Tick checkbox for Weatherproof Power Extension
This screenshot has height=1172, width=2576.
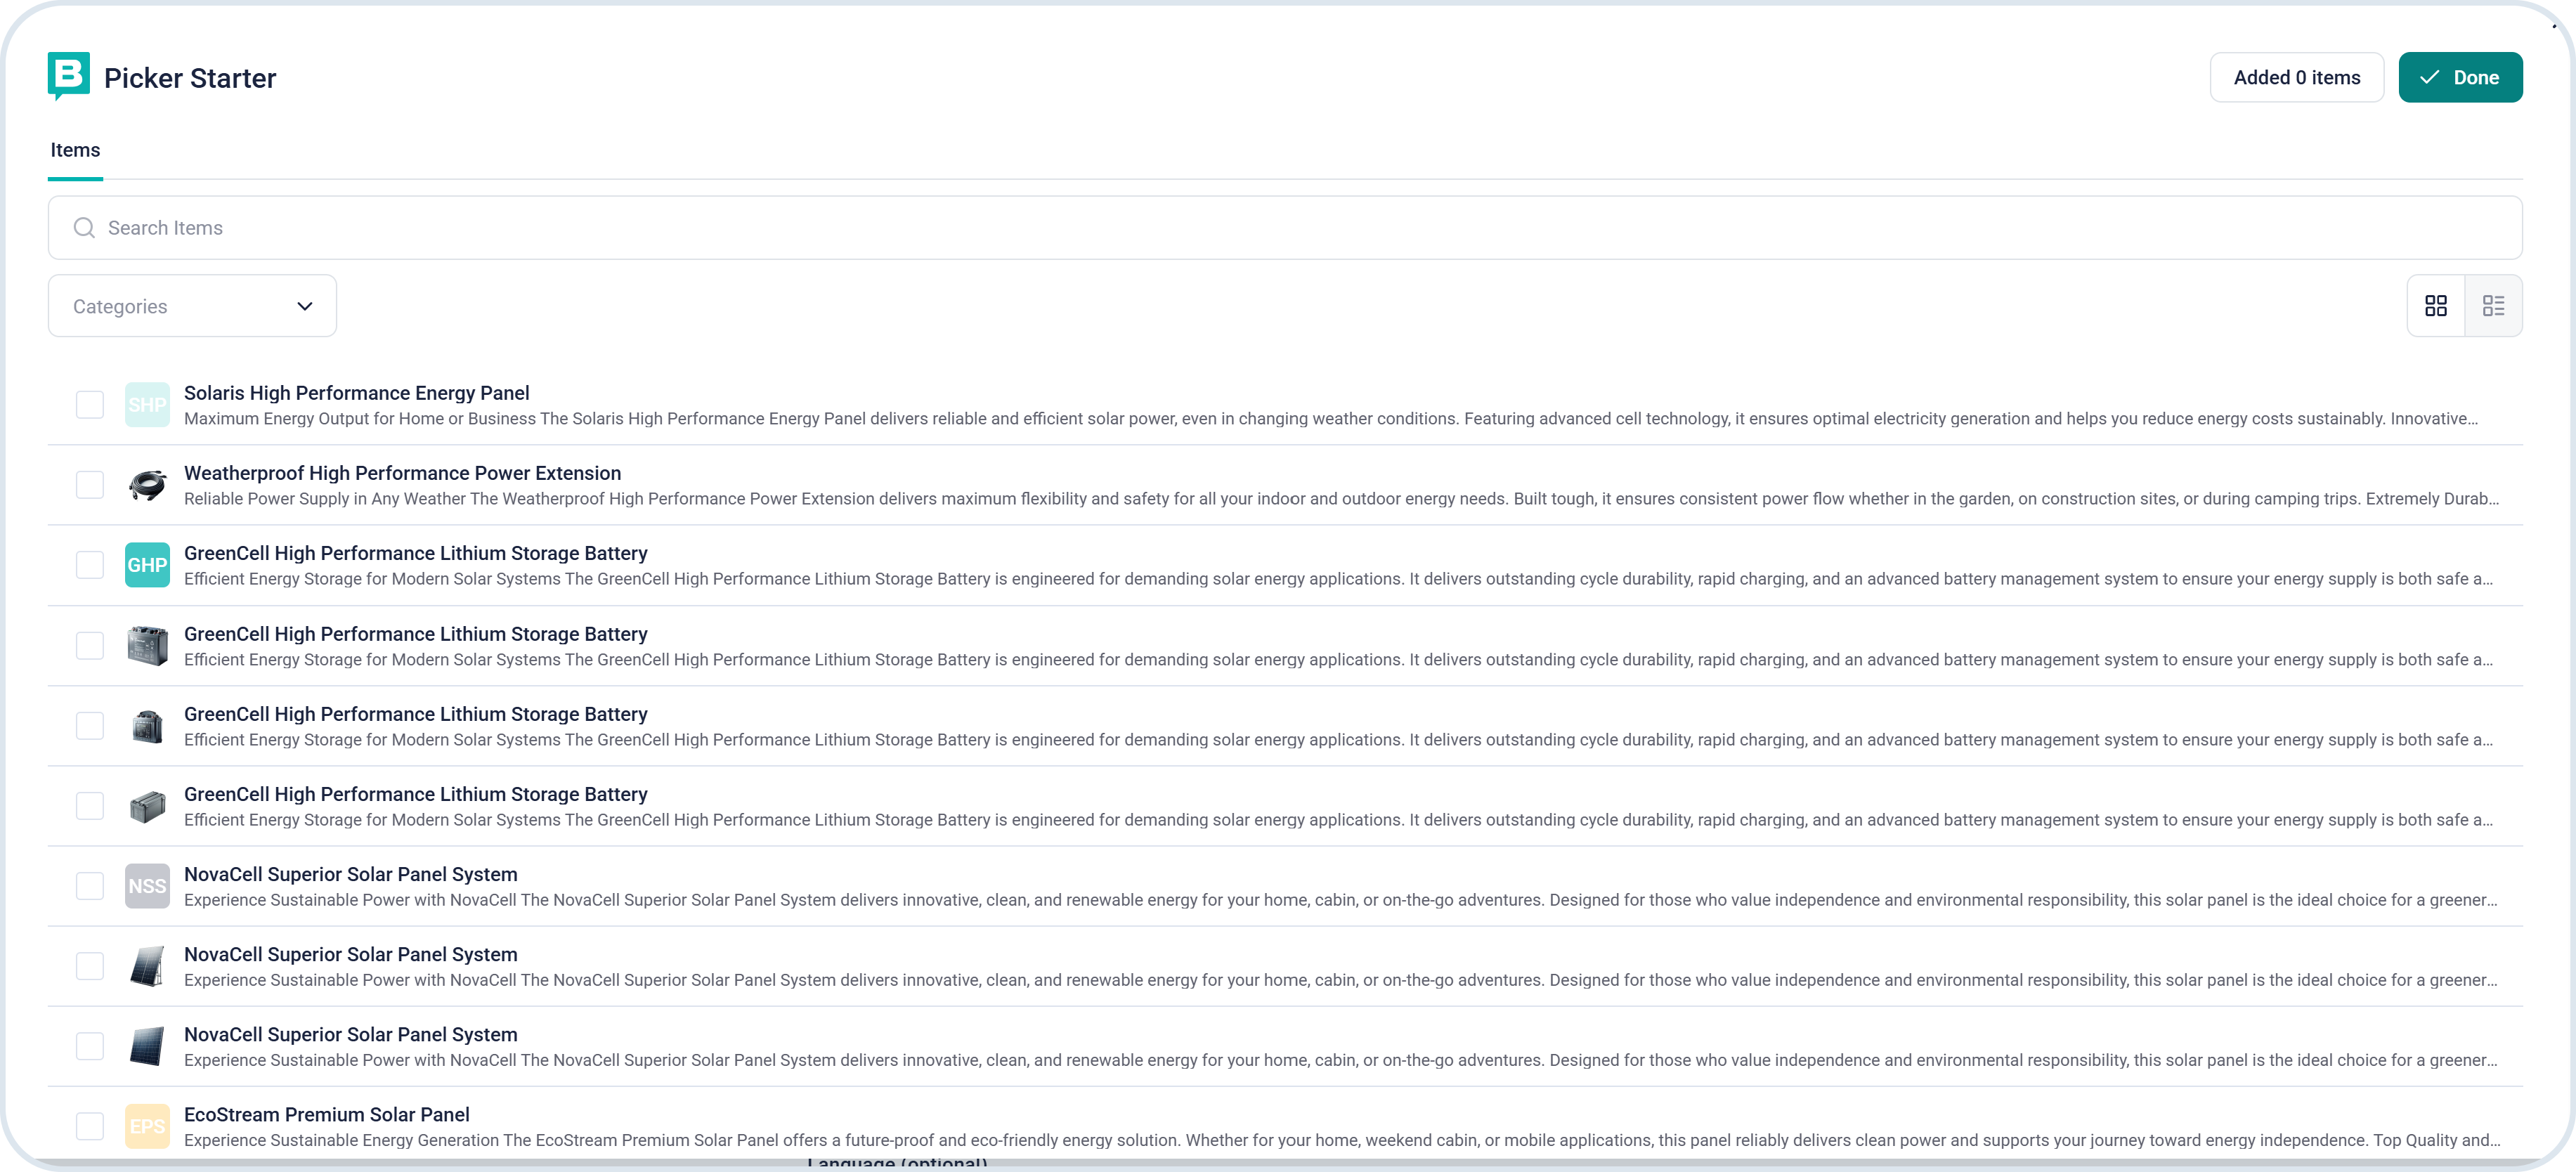90,485
